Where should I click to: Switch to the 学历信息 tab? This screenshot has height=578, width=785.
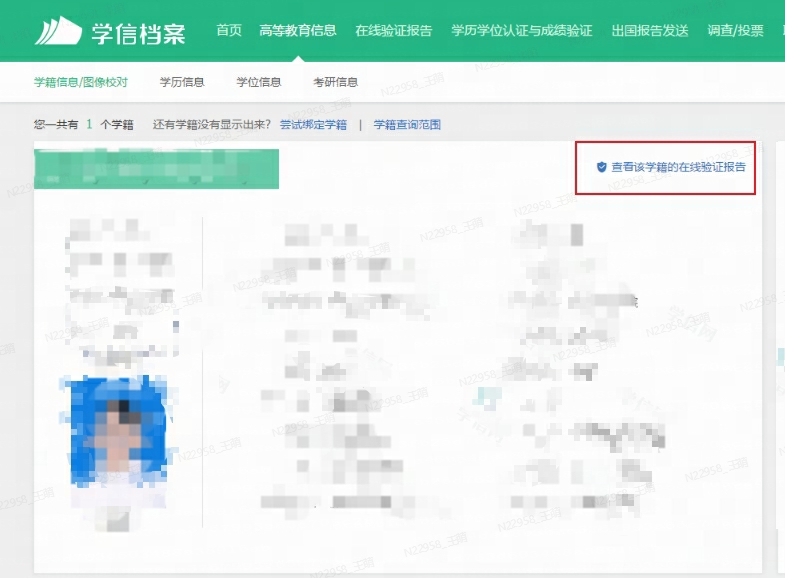pos(182,82)
